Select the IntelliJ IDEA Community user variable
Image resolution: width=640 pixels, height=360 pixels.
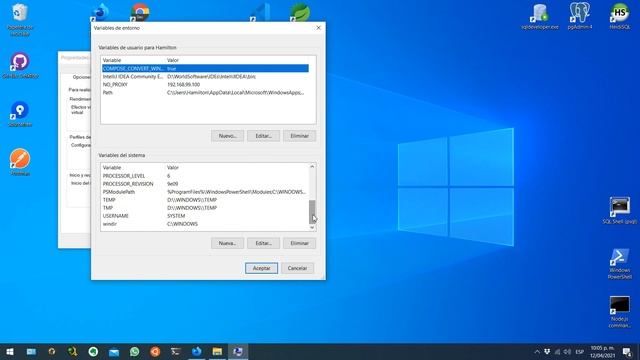coord(205,76)
